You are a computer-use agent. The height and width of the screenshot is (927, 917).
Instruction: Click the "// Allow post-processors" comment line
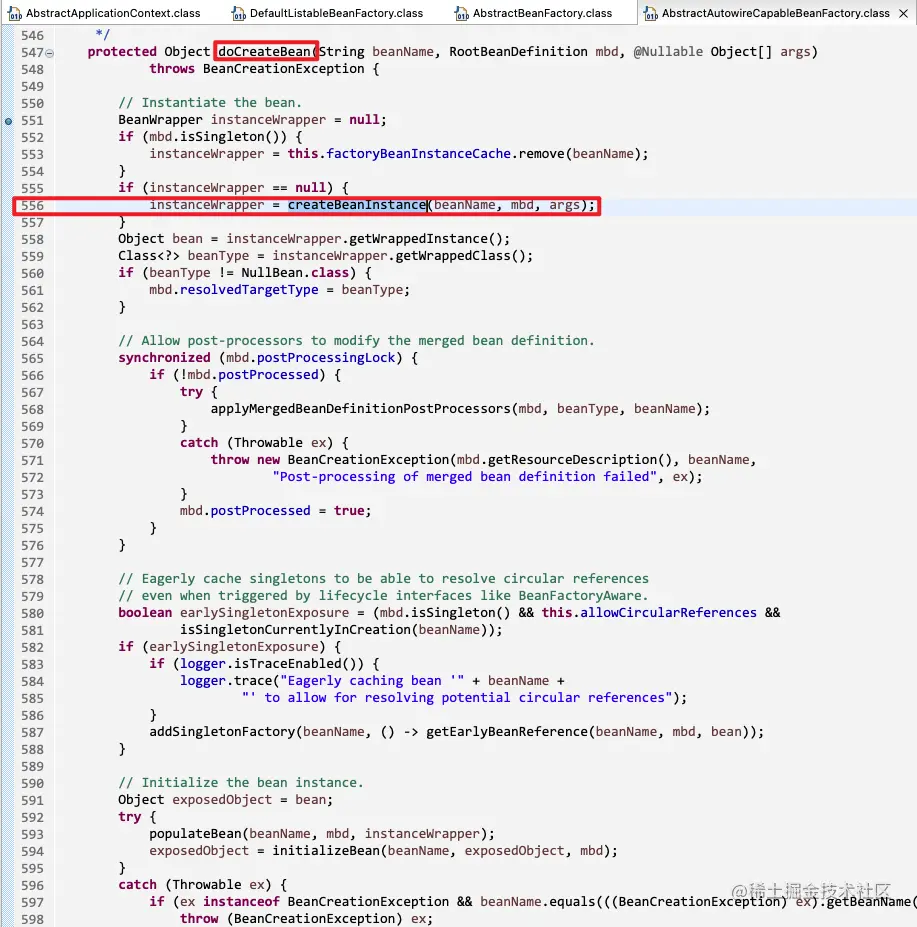[356, 341]
